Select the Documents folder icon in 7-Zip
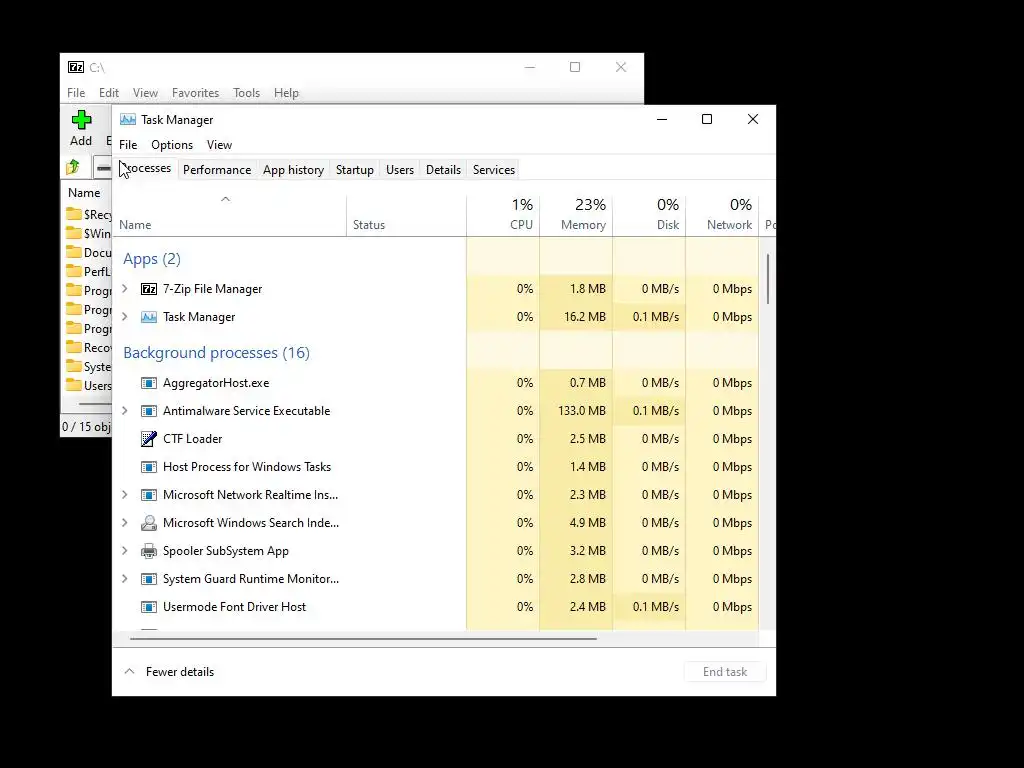 coord(74,252)
